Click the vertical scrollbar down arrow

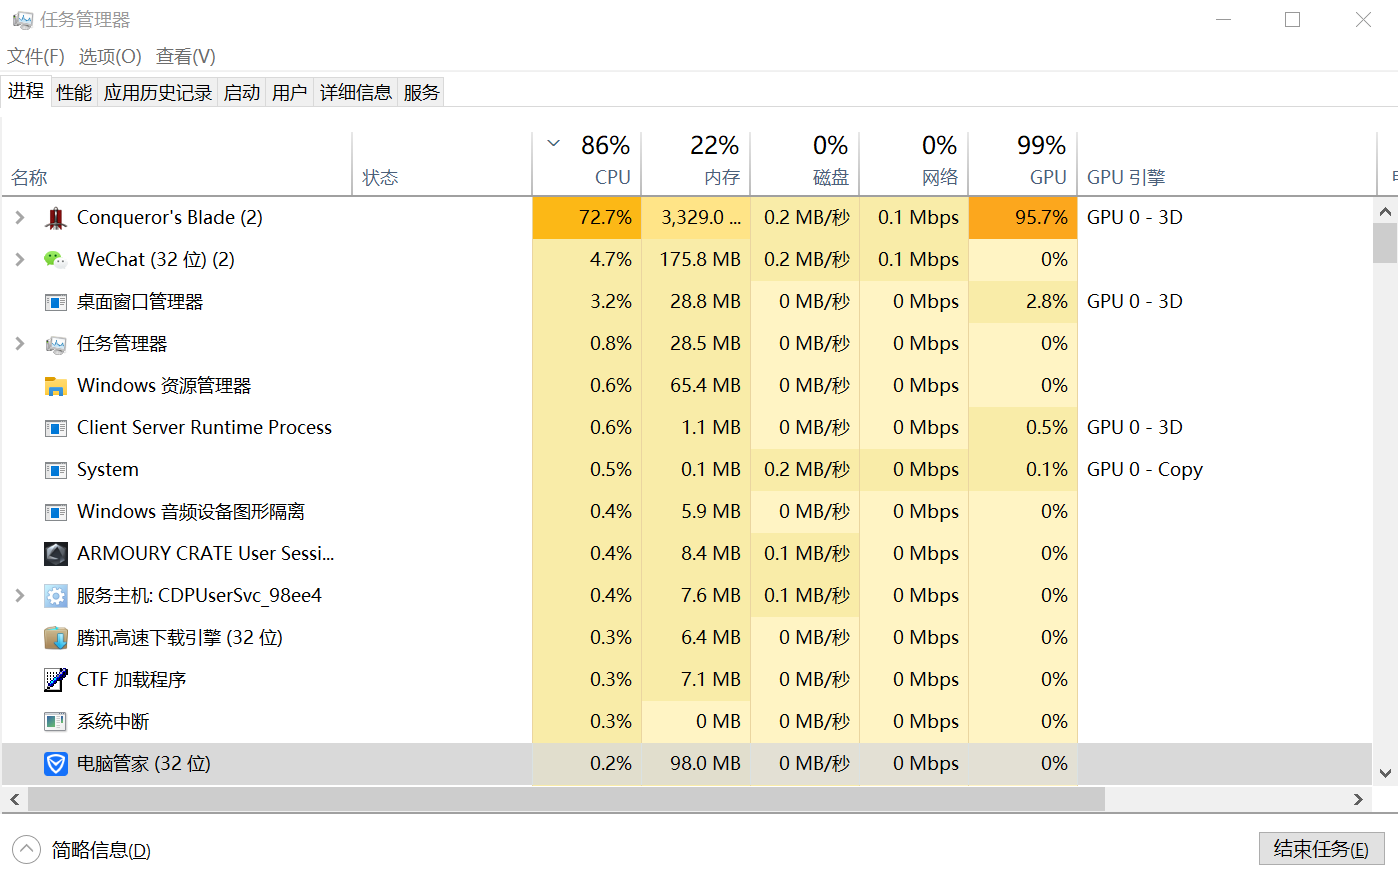(1385, 773)
